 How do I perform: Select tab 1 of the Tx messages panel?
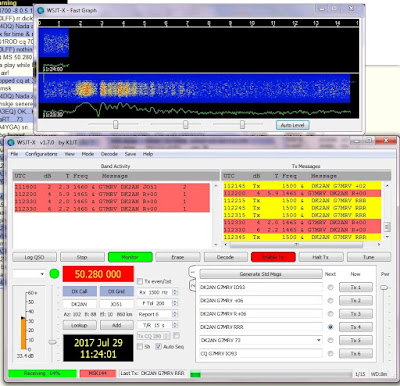pyautogui.click(x=193, y=272)
